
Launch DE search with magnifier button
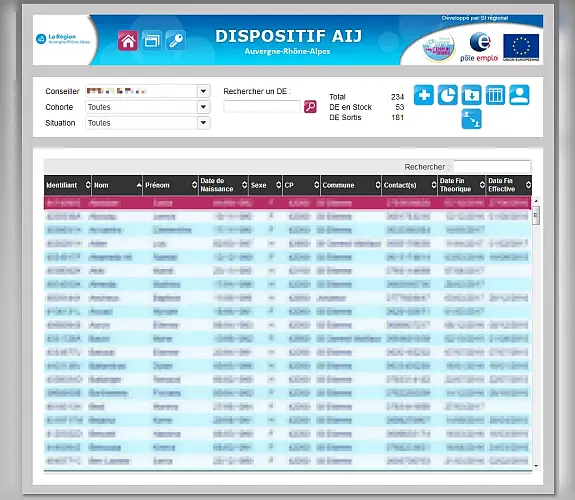click(x=310, y=107)
